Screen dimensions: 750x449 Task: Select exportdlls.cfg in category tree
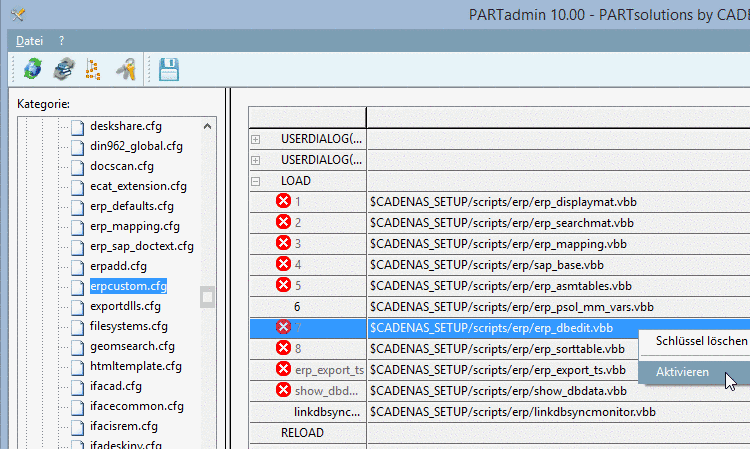125,306
